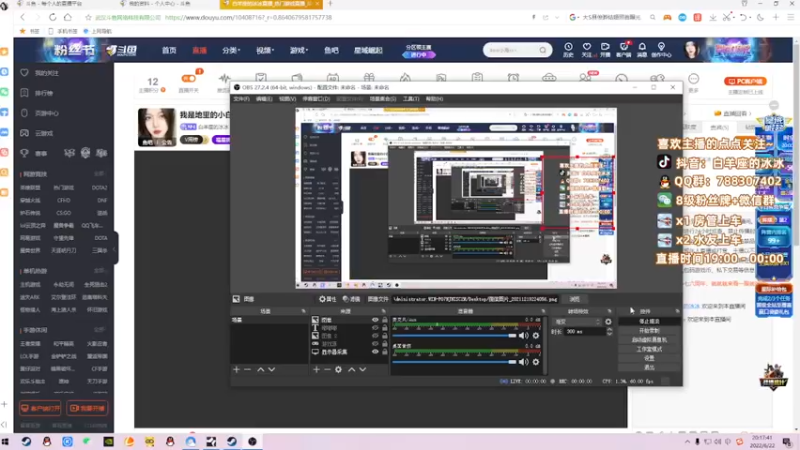Move source down arrow in sources panel
This screenshot has width=800, height=450.
(x=362, y=369)
